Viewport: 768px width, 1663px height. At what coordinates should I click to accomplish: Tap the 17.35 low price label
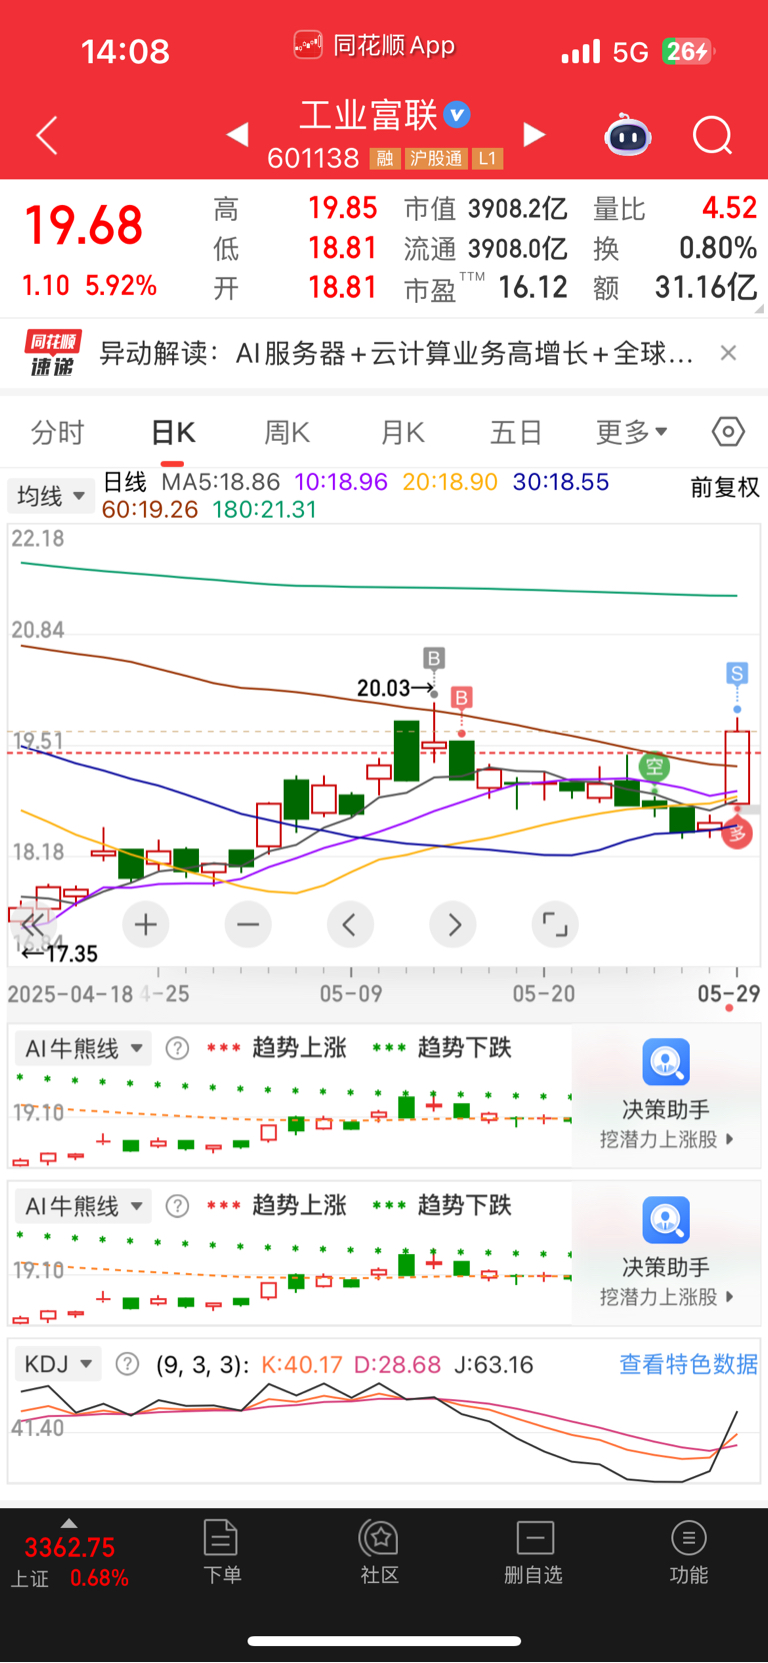click(x=72, y=954)
